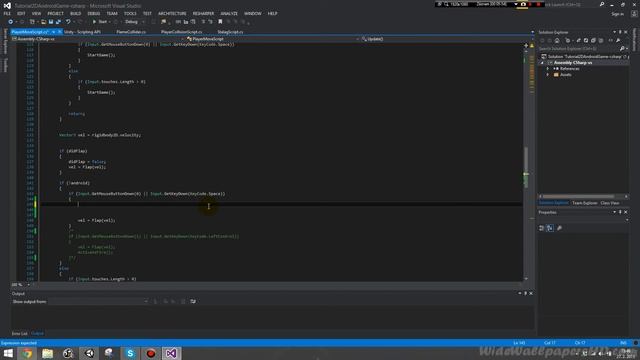
Task: Click the New Project toolbar icon
Action: (x=32, y=22)
